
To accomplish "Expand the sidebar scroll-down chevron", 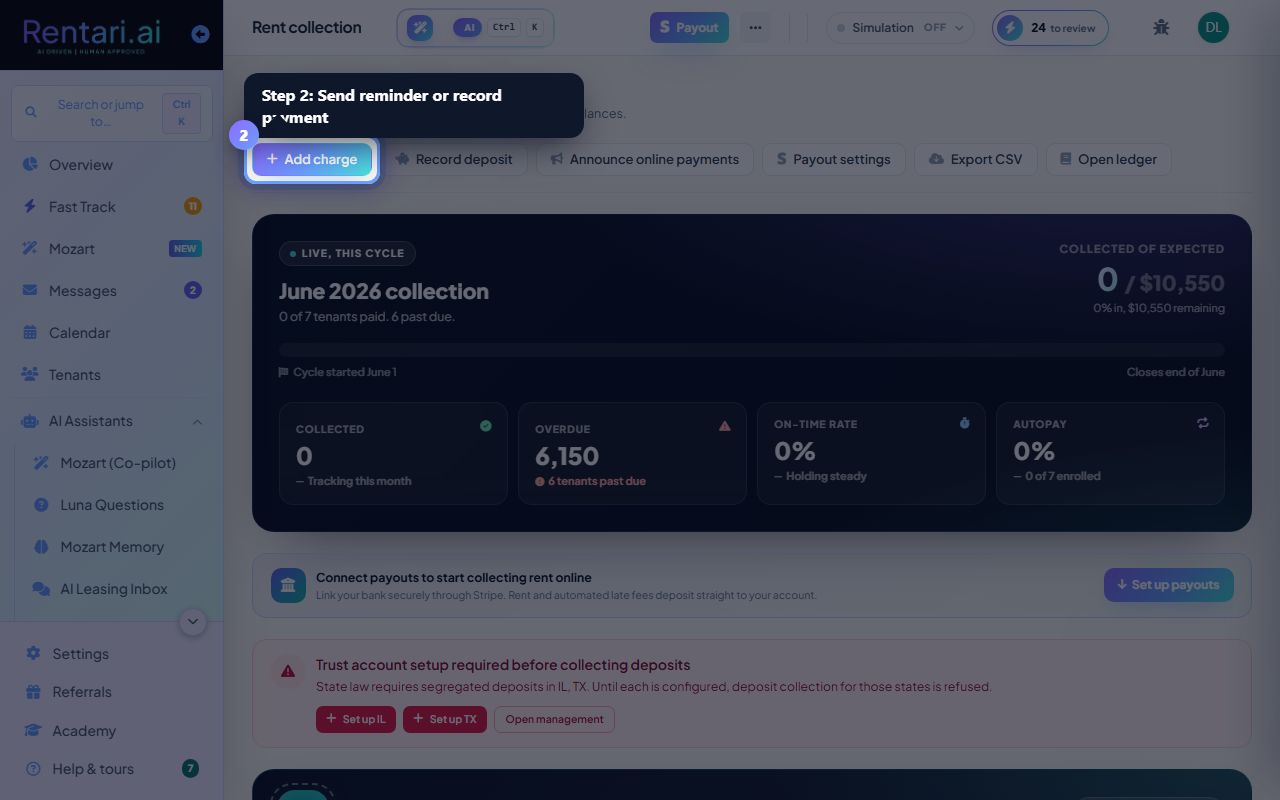I will [193, 621].
